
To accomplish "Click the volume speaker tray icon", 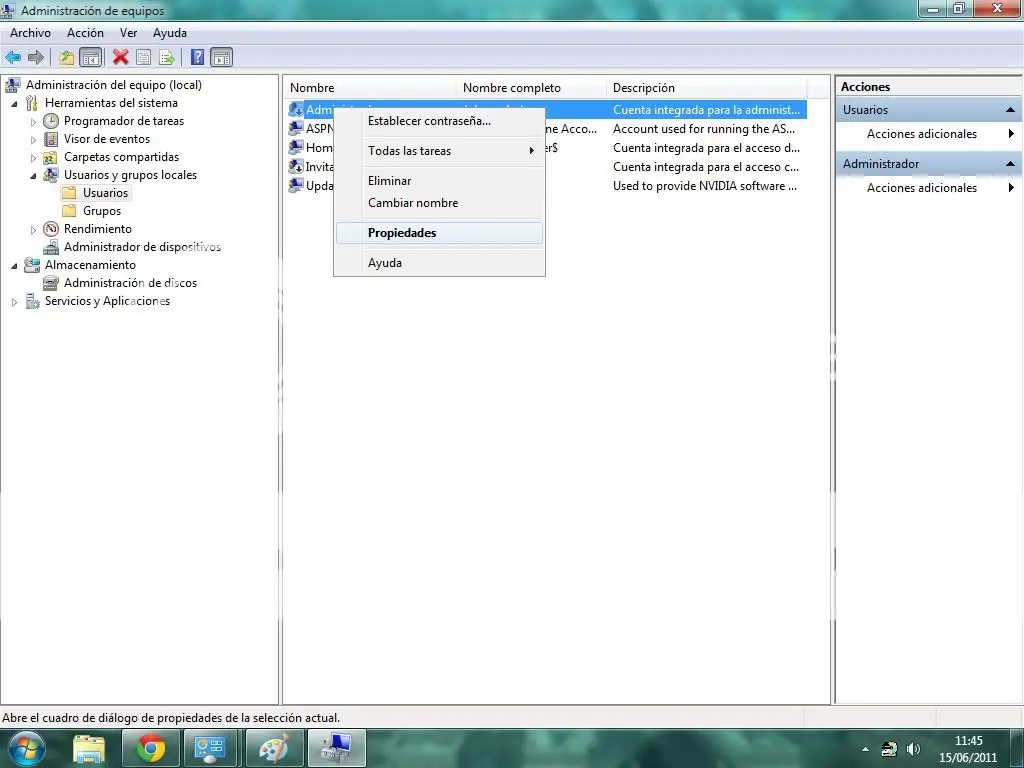I will 913,748.
